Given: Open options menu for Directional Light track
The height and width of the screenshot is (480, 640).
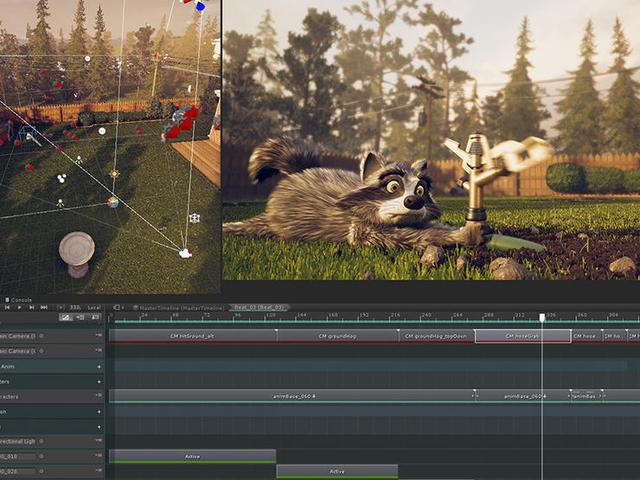Looking at the screenshot, I should [x=99, y=441].
